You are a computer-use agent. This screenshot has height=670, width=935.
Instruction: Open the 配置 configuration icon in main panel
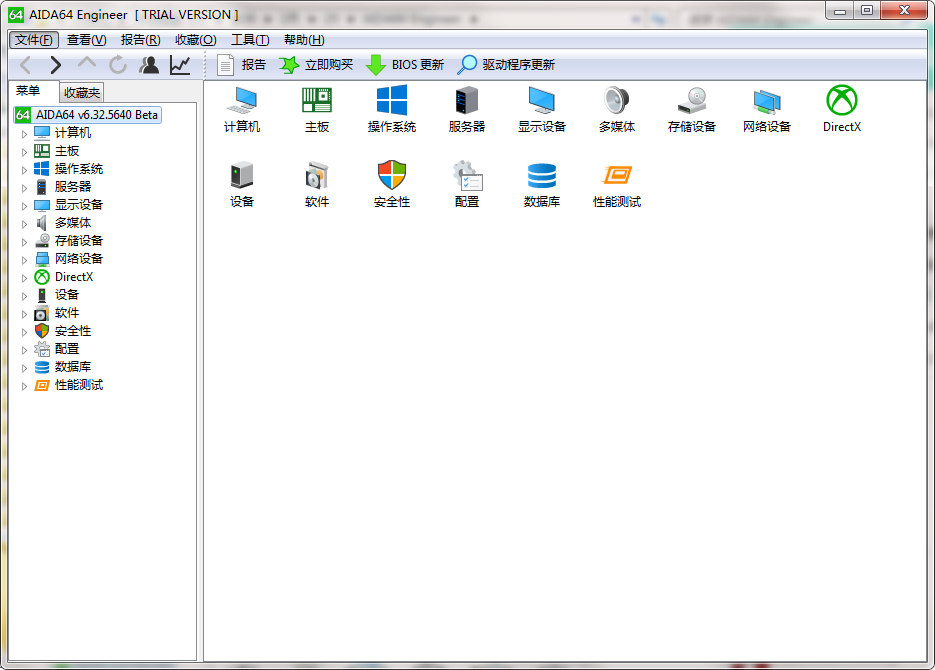[467, 185]
